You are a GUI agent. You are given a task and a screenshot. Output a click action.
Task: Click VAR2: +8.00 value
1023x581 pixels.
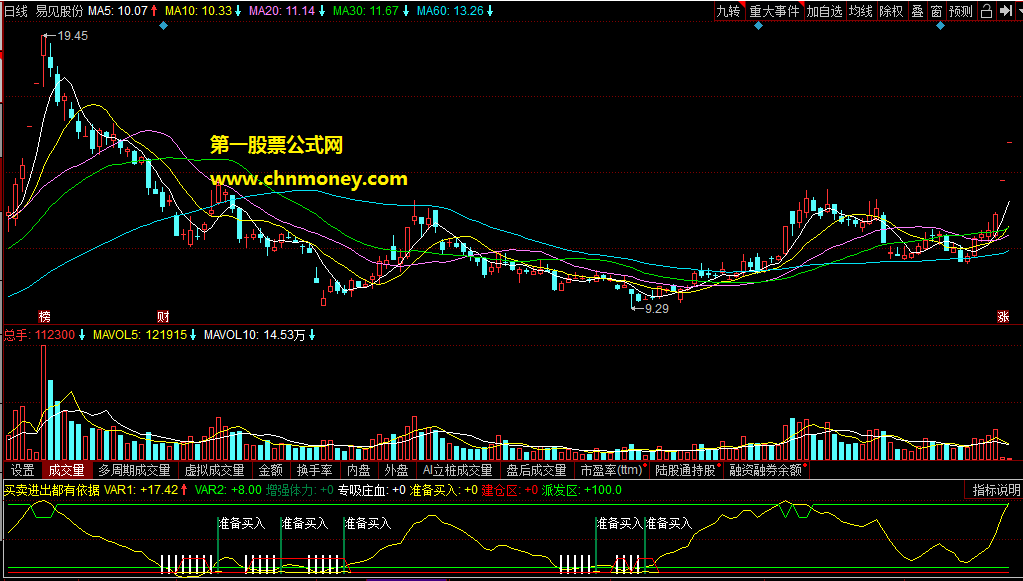coord(228,490)
